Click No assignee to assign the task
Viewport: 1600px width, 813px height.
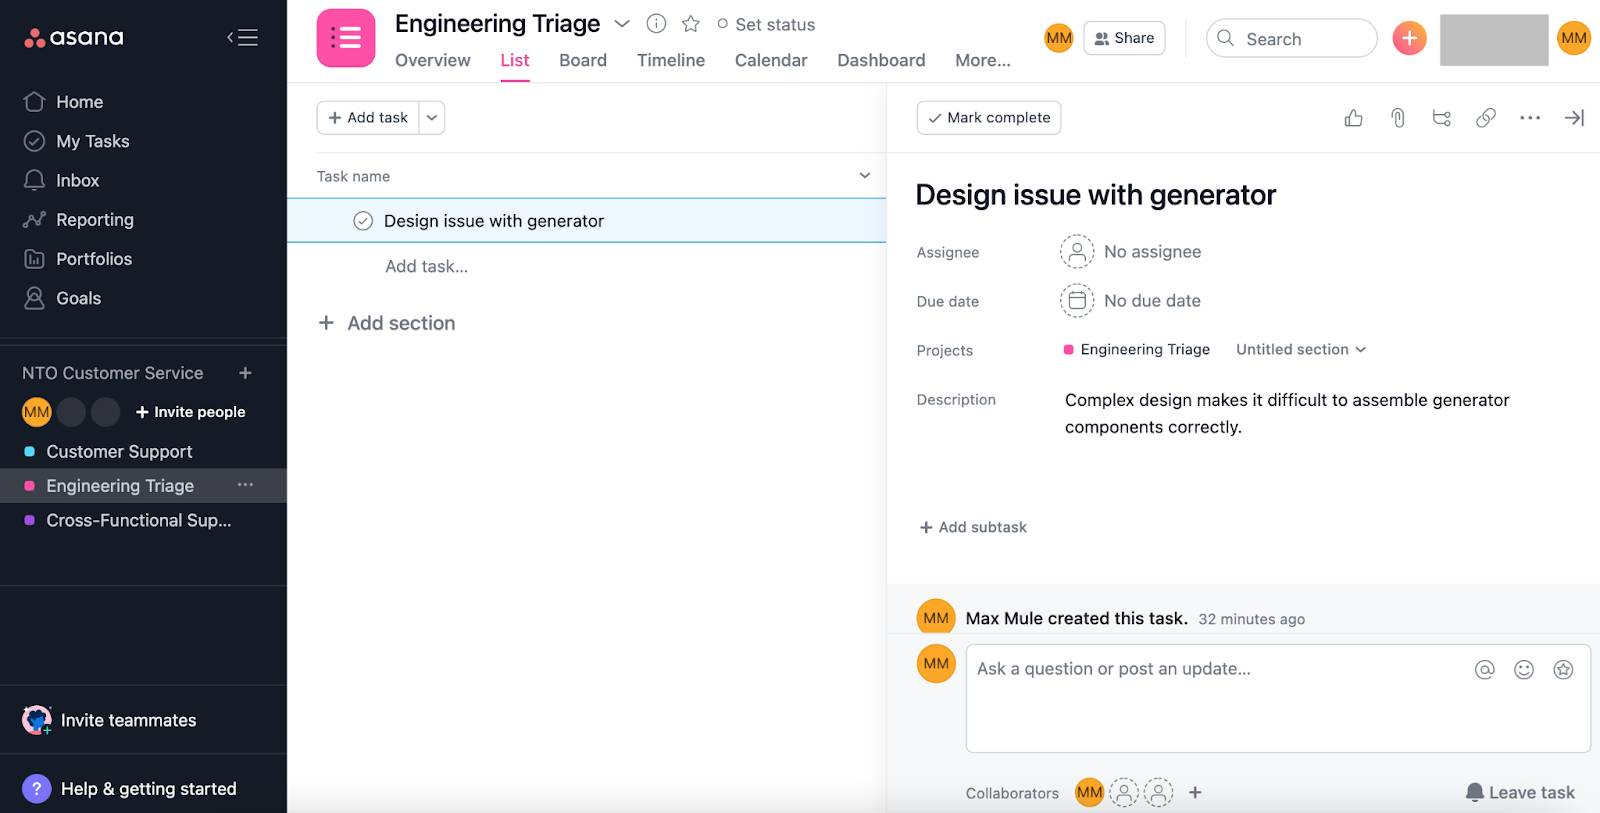[x=1131, y=252]
